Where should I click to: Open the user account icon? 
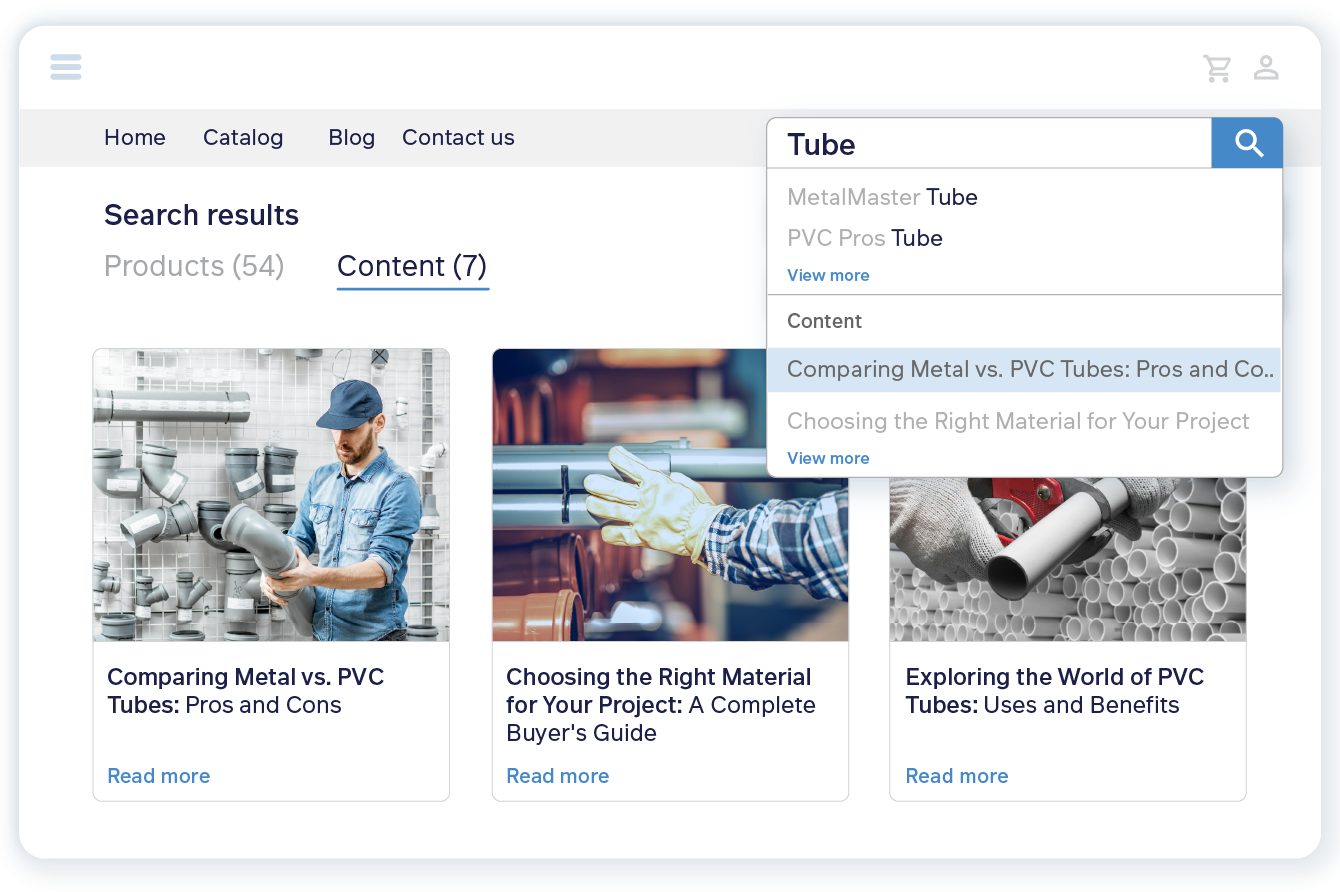pos(1266,67)
